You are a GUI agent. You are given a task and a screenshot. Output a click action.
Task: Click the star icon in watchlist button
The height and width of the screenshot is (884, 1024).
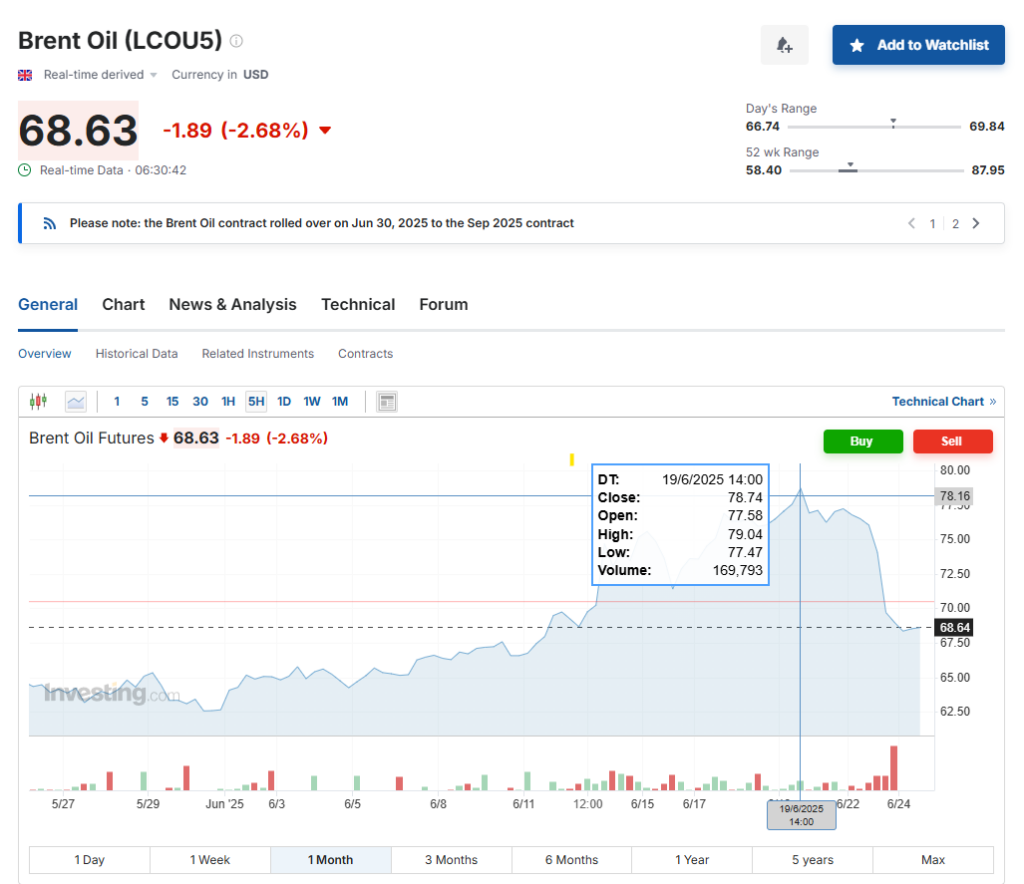tap(857, 45)
